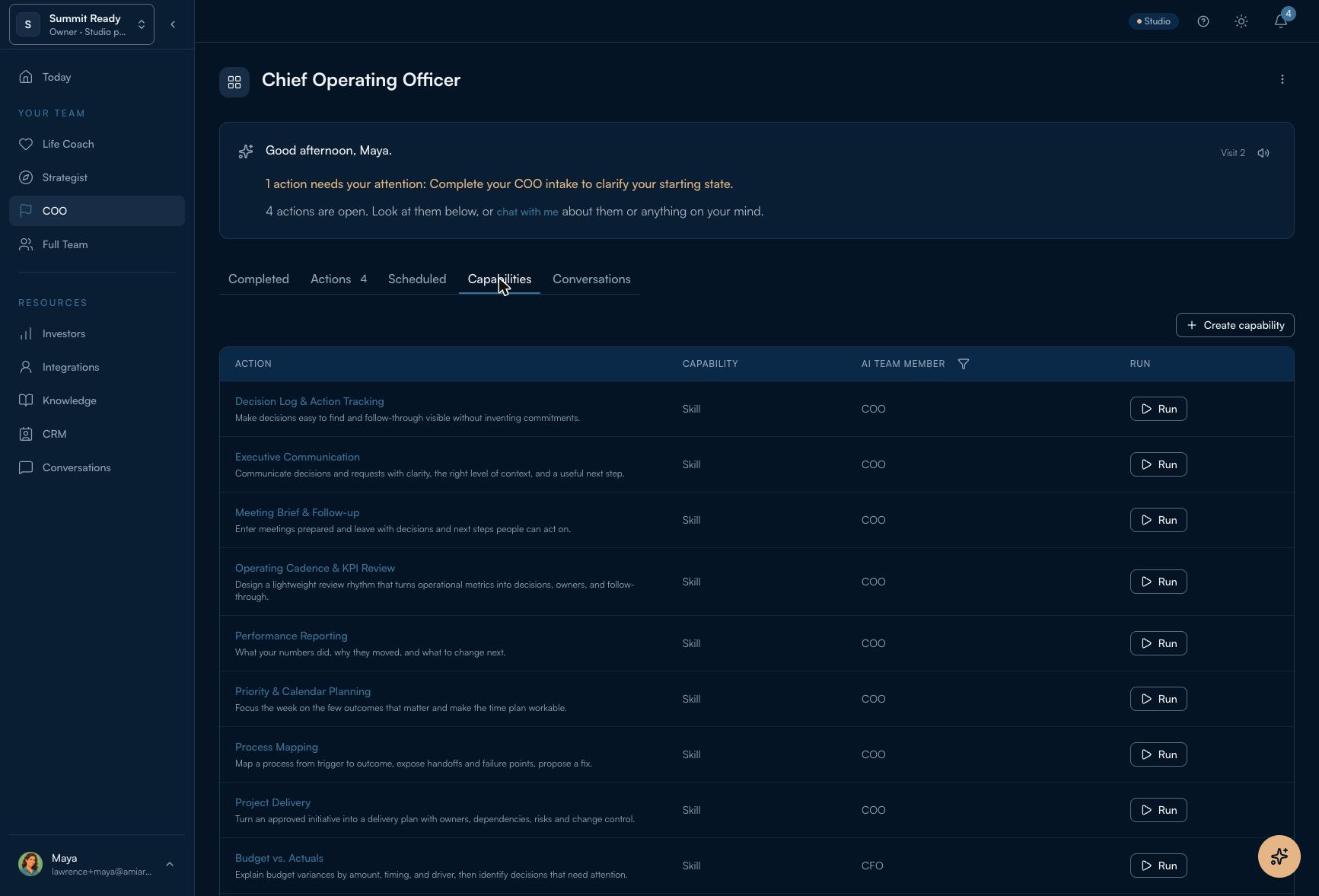Click the chat with me link
Image resolution: width=1319 pixels, height=896 pixels.
pos(527,212)
